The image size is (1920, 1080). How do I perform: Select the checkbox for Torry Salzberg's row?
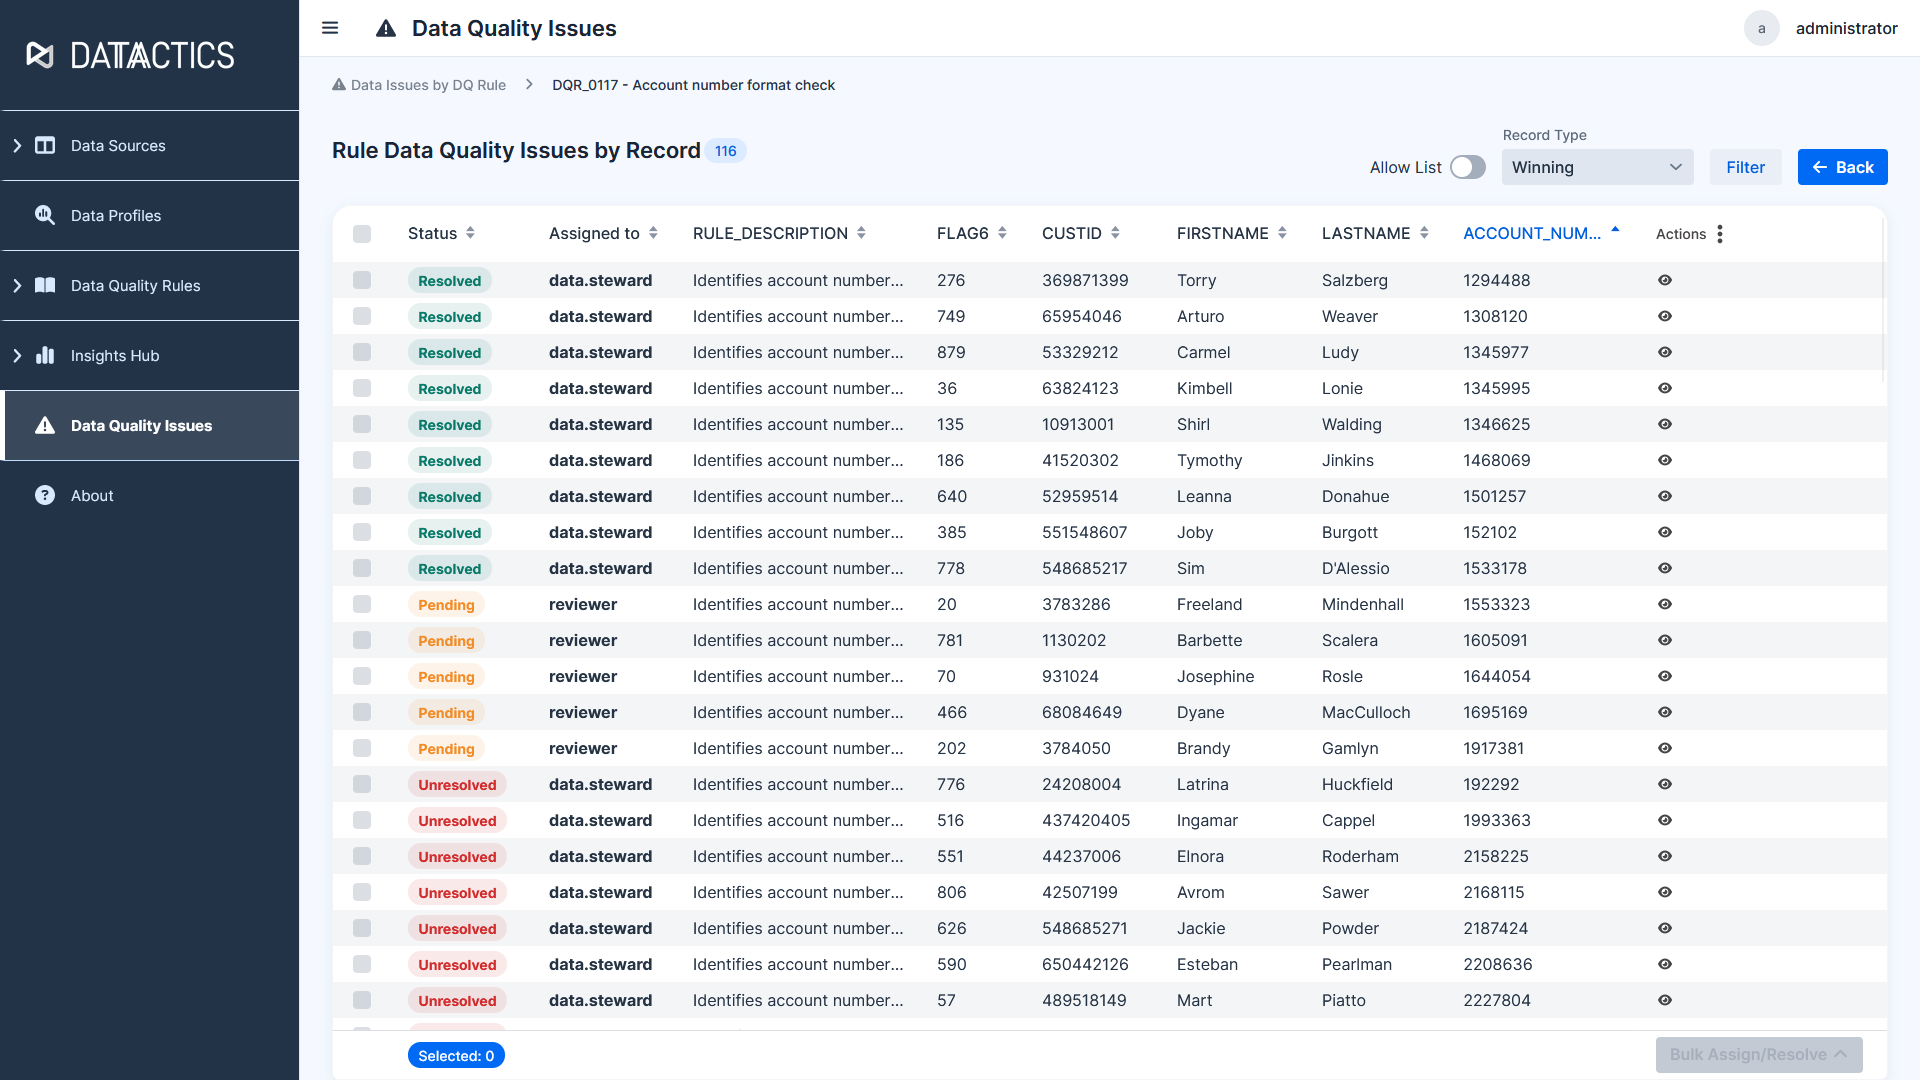point(362,280)
